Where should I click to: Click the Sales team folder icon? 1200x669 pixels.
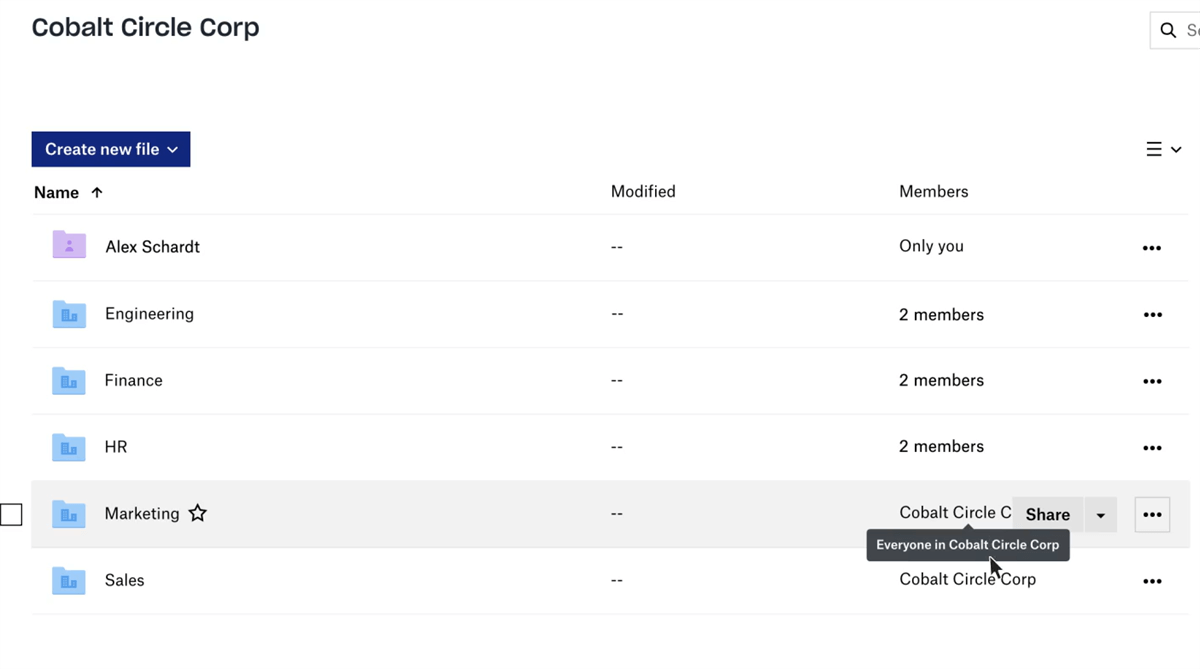click(69, 580)
